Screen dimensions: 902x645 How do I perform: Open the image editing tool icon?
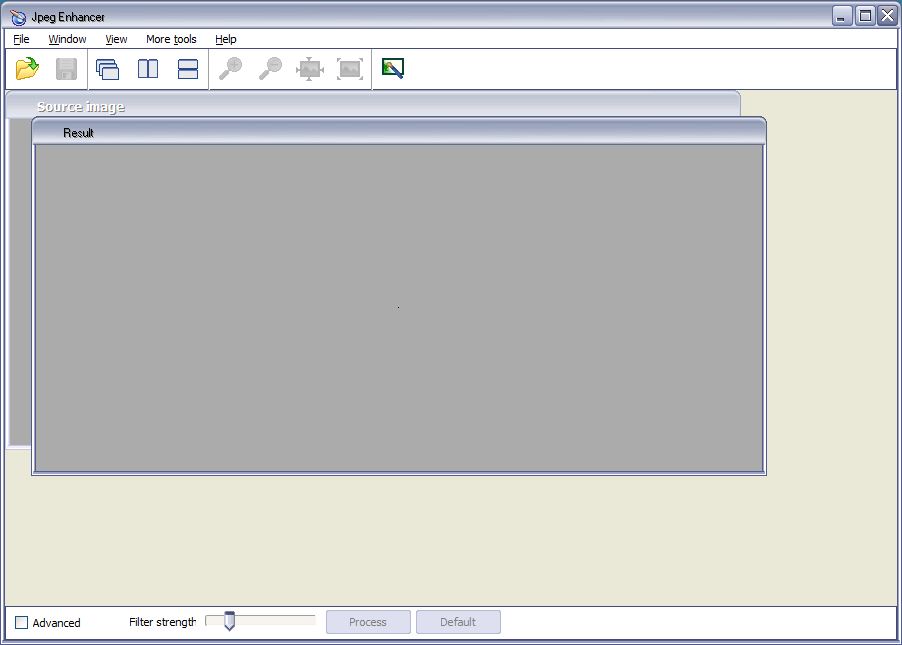pyautogui.click(x=393, y=68)
